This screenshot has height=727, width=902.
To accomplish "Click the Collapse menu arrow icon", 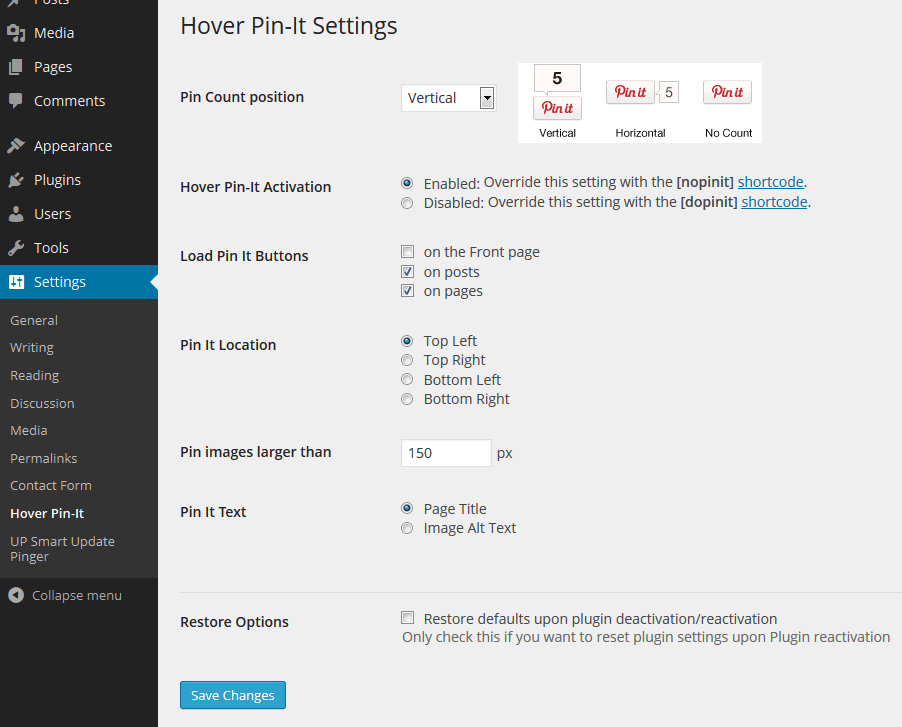I will pos(16,595).
